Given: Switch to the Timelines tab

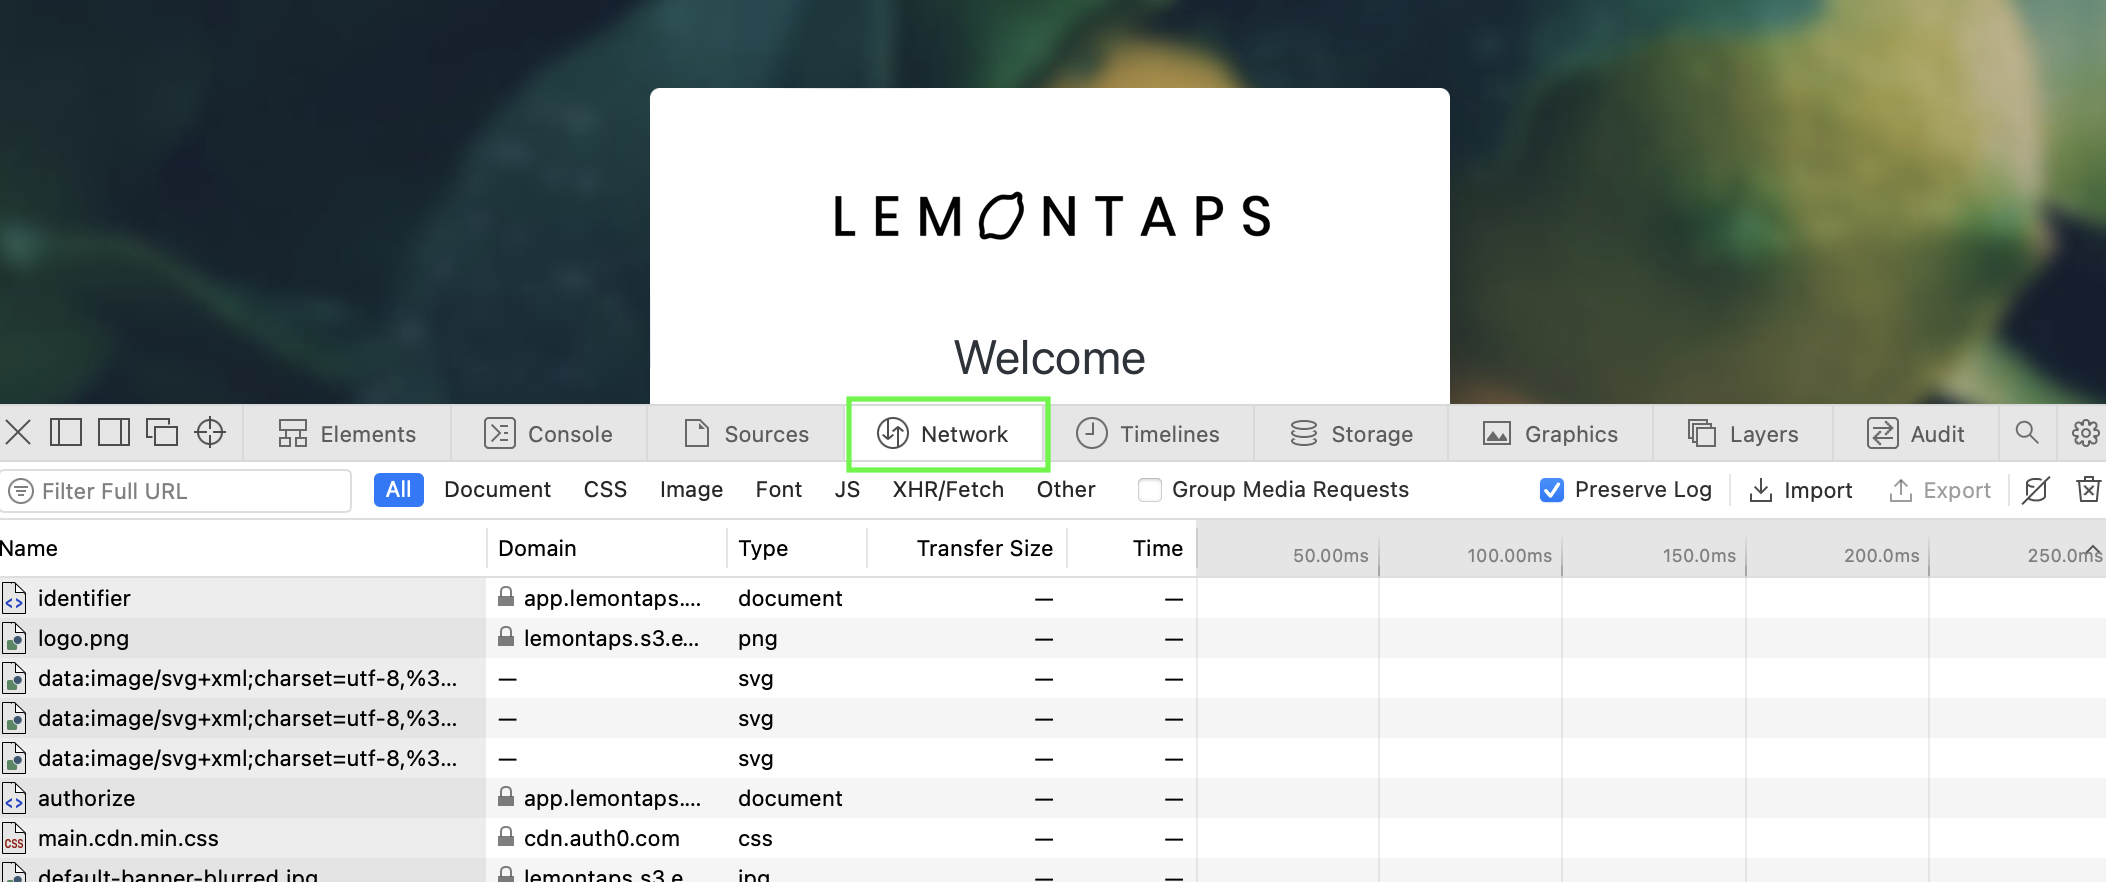Looking at the screenshot, I should pyautogui.click(x=1148, y=434).
